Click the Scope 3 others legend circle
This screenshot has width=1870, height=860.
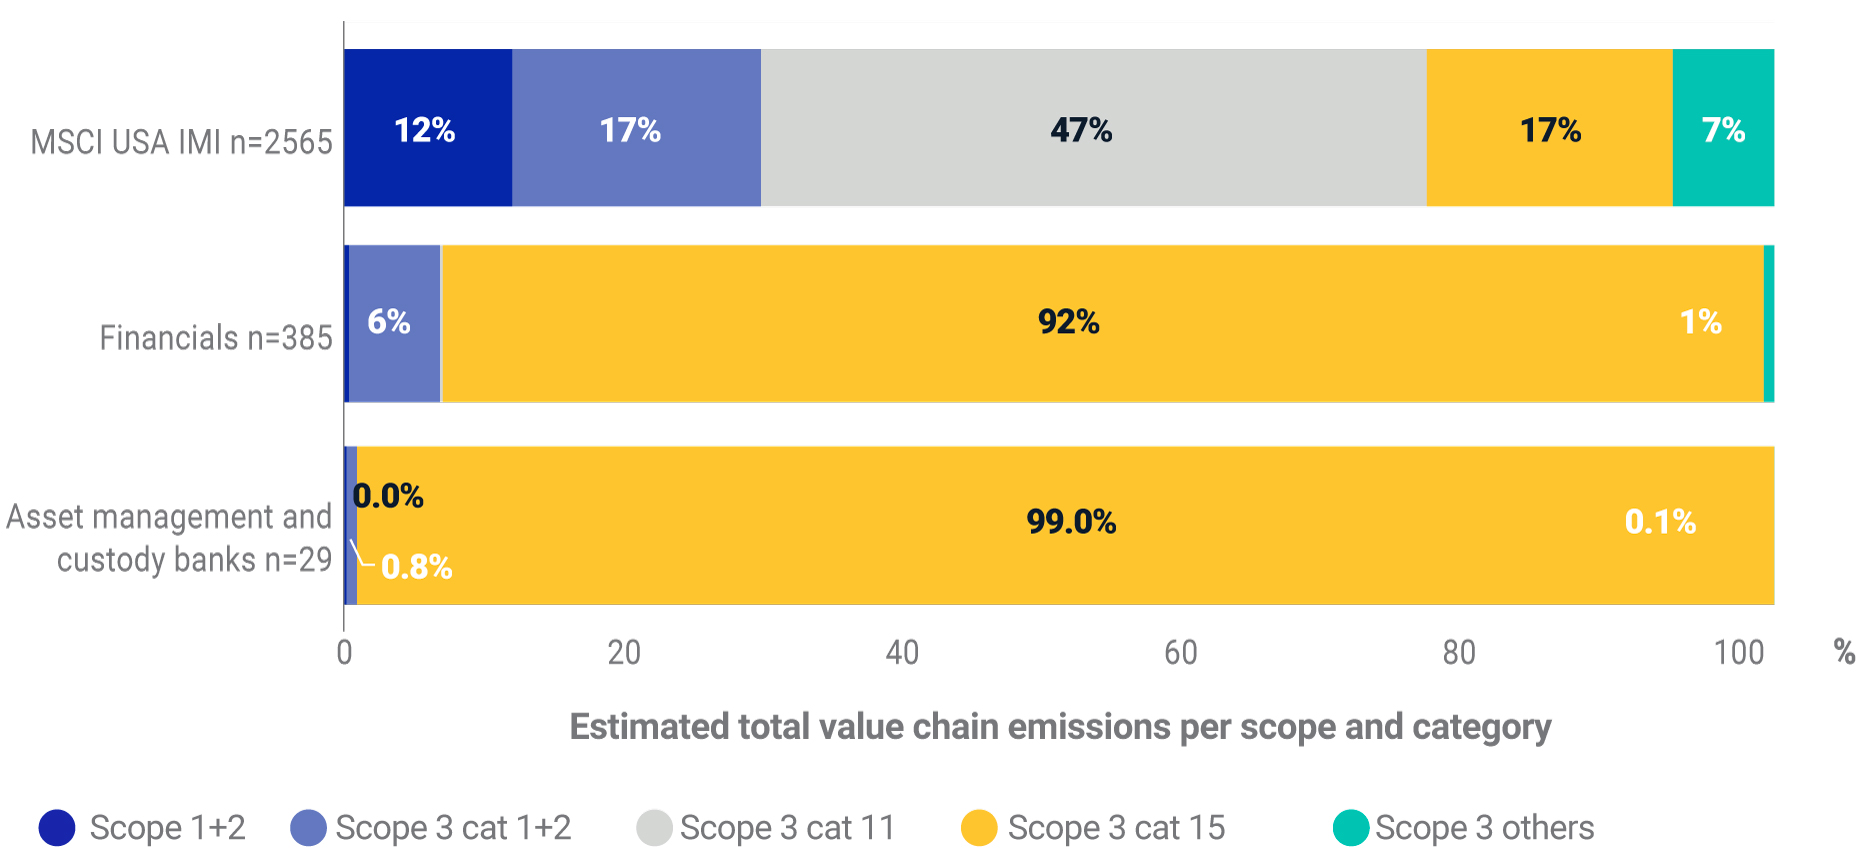(x=1351, y=828)
